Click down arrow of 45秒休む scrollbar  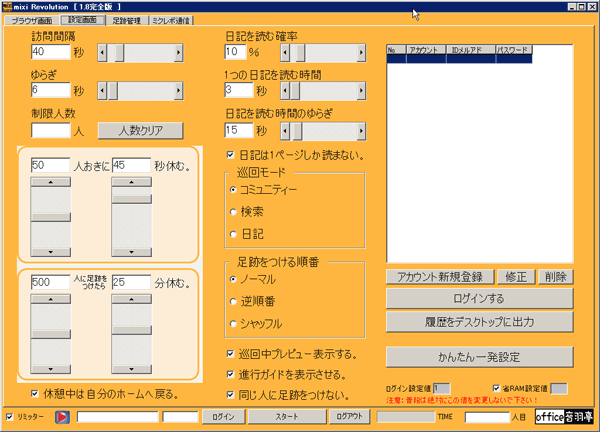pyautogui.click(x=132, y=252)
